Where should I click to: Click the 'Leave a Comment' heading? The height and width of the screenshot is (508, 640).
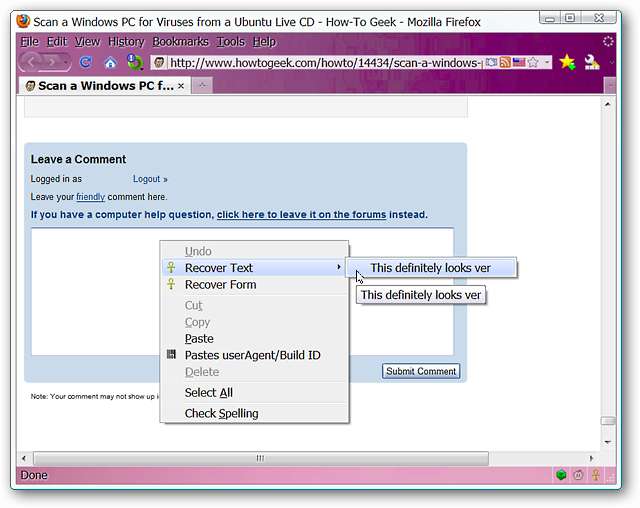pos(78,159)
